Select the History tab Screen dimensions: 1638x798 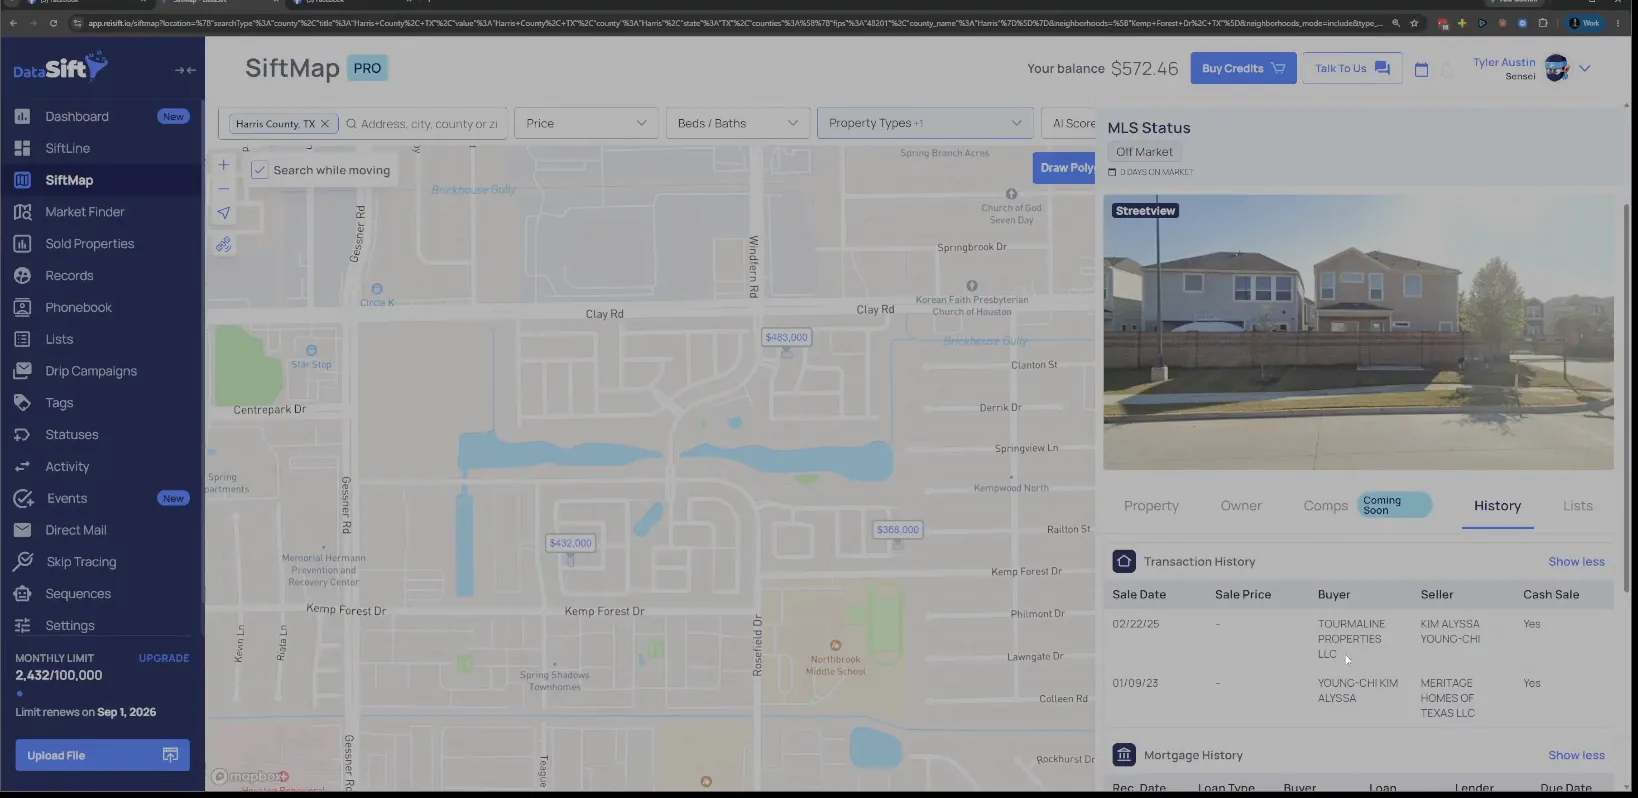click(x=1497, y=506)
